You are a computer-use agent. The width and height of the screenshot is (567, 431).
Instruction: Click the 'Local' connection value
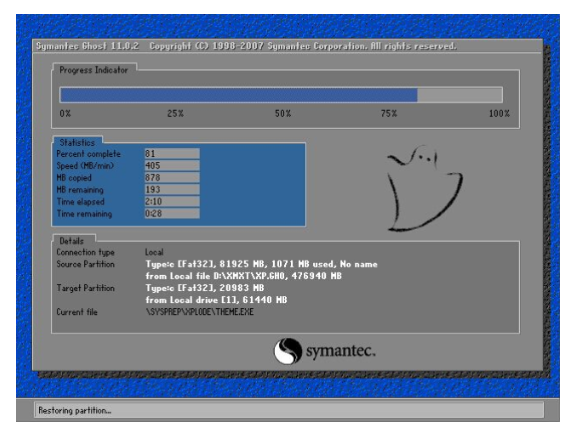154,252
